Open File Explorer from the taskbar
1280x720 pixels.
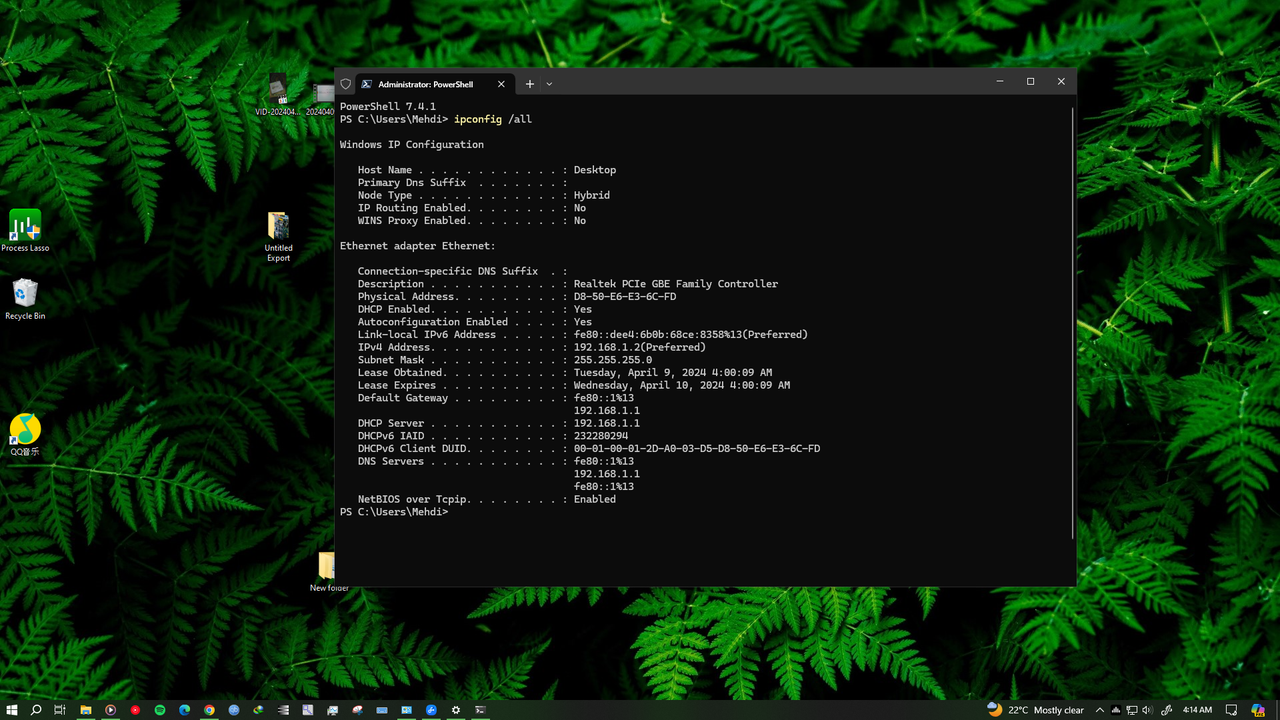tap(86, 710)
